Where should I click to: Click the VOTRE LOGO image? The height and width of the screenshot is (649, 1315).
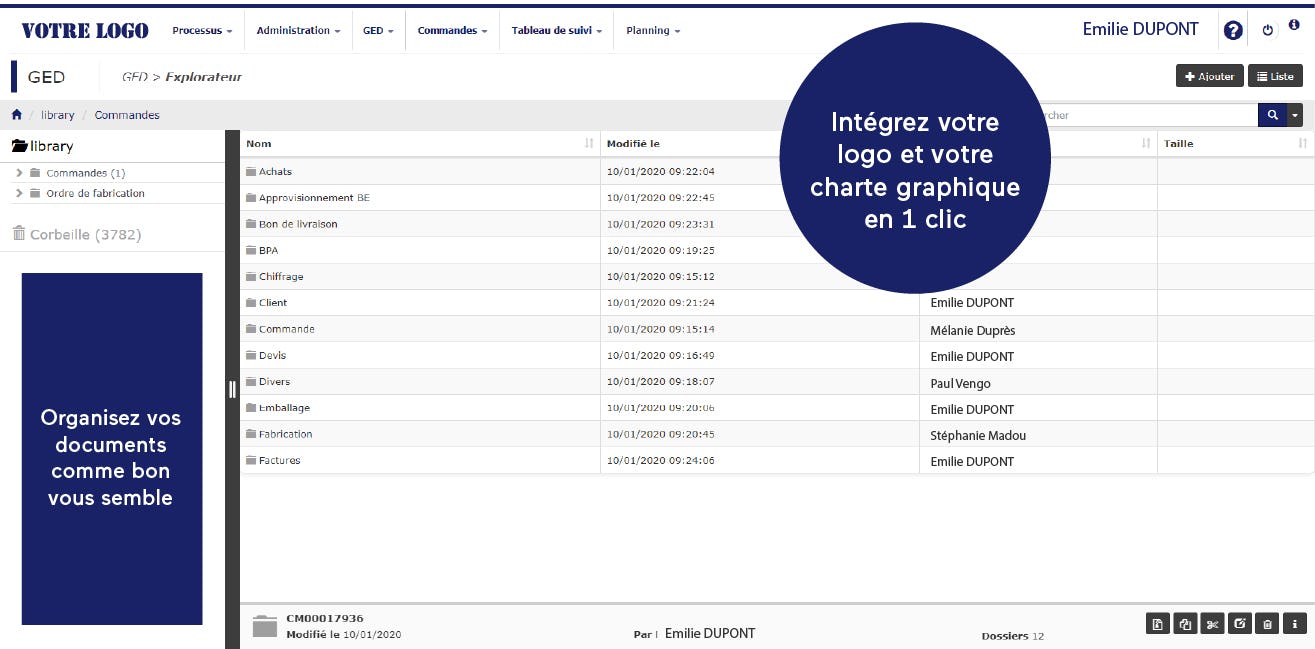point(85,31)
